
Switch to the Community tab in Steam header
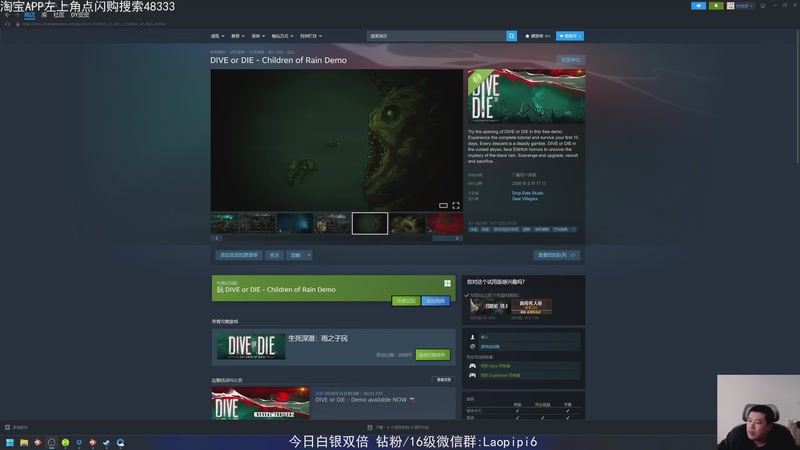pyautogui.click(x=59, y=15)
